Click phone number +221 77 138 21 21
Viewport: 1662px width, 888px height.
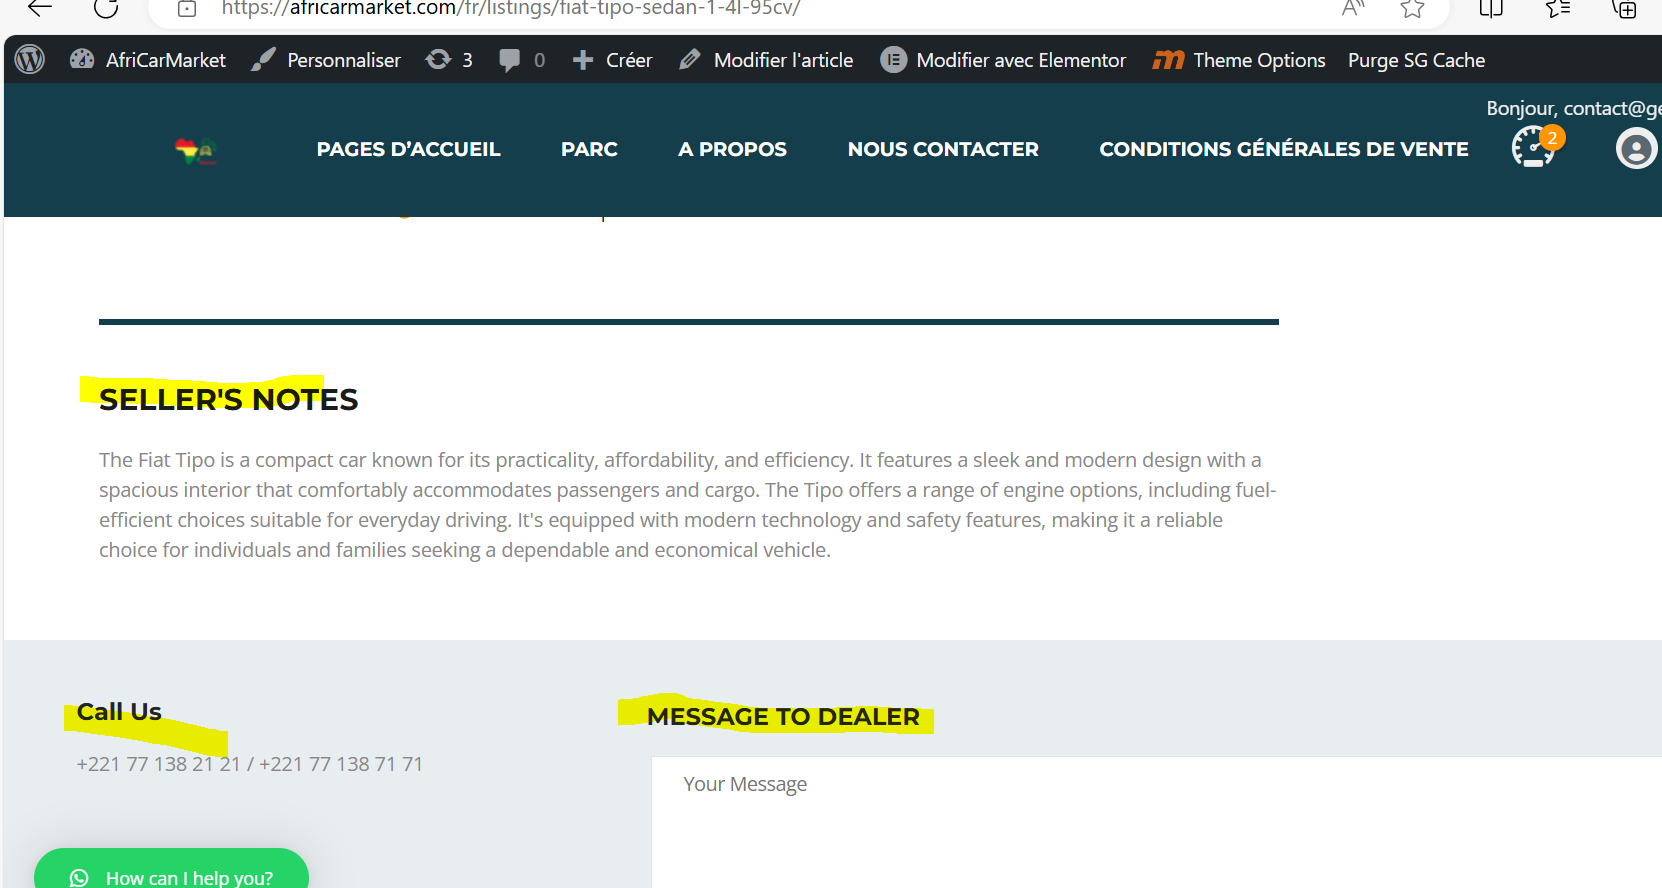(159, 764)
